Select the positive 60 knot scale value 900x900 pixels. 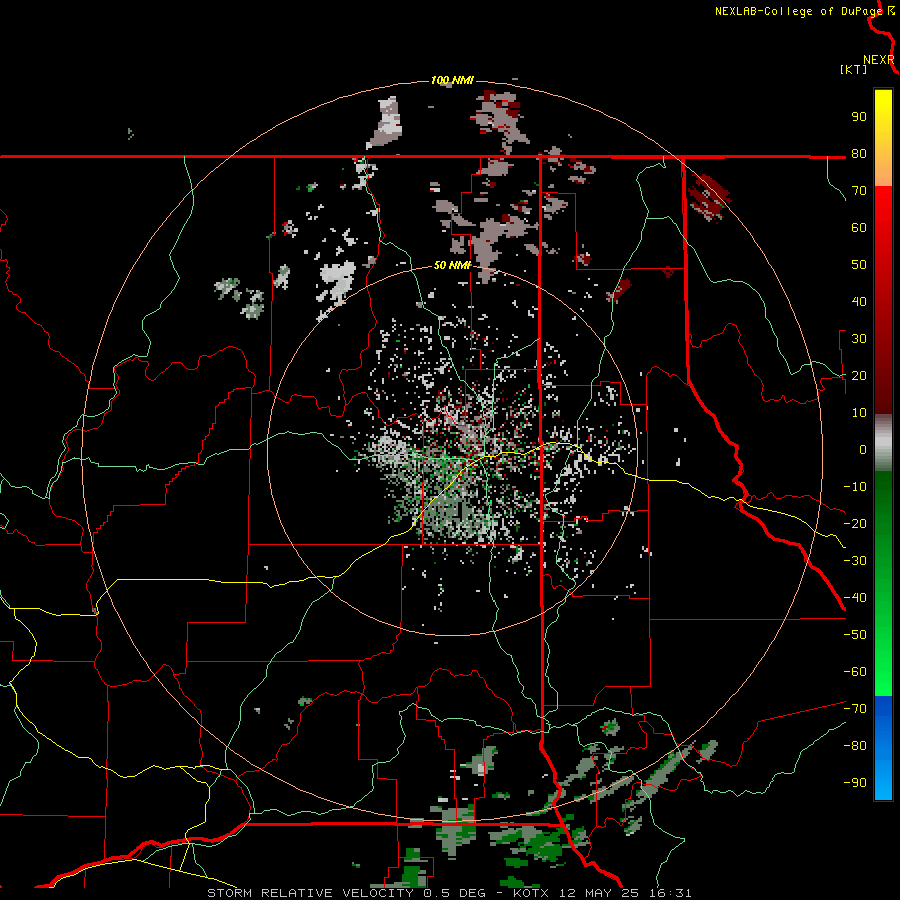tap(859, 228)
